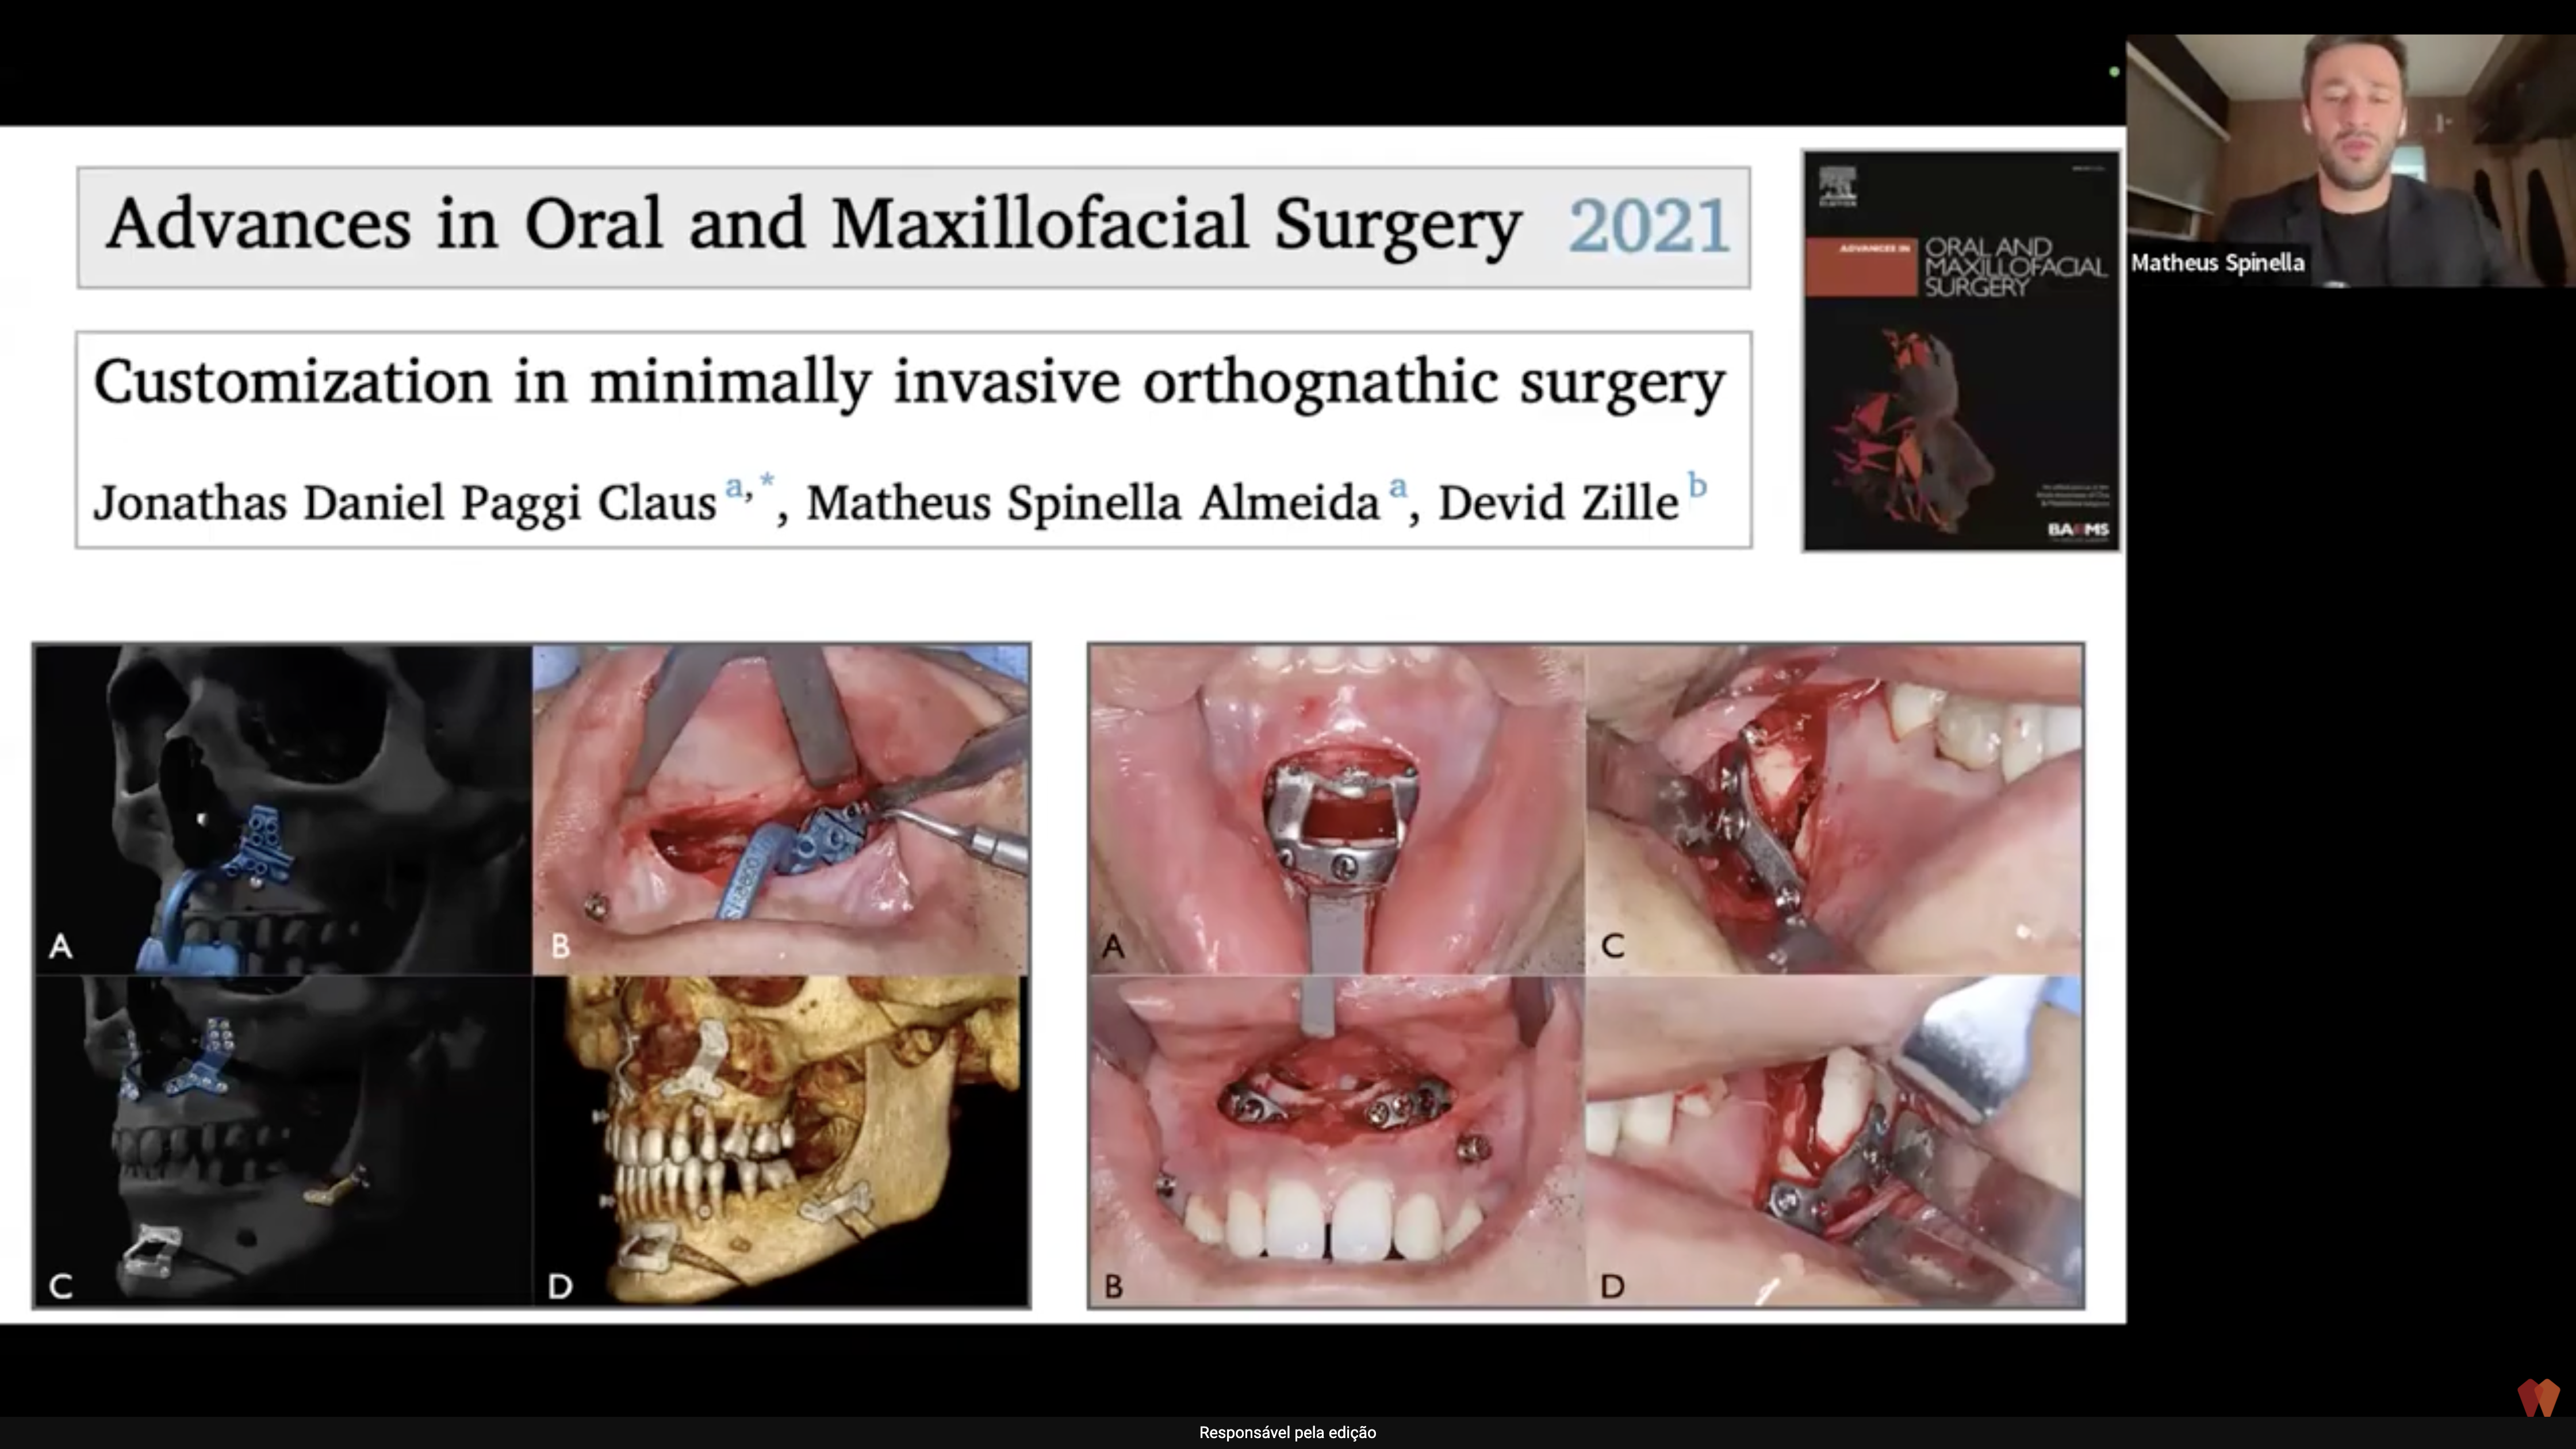Click author Jonathas Daniel Paggi Claus
The height and width of the screenshot is (1449, 2576).
coord(405,502)
